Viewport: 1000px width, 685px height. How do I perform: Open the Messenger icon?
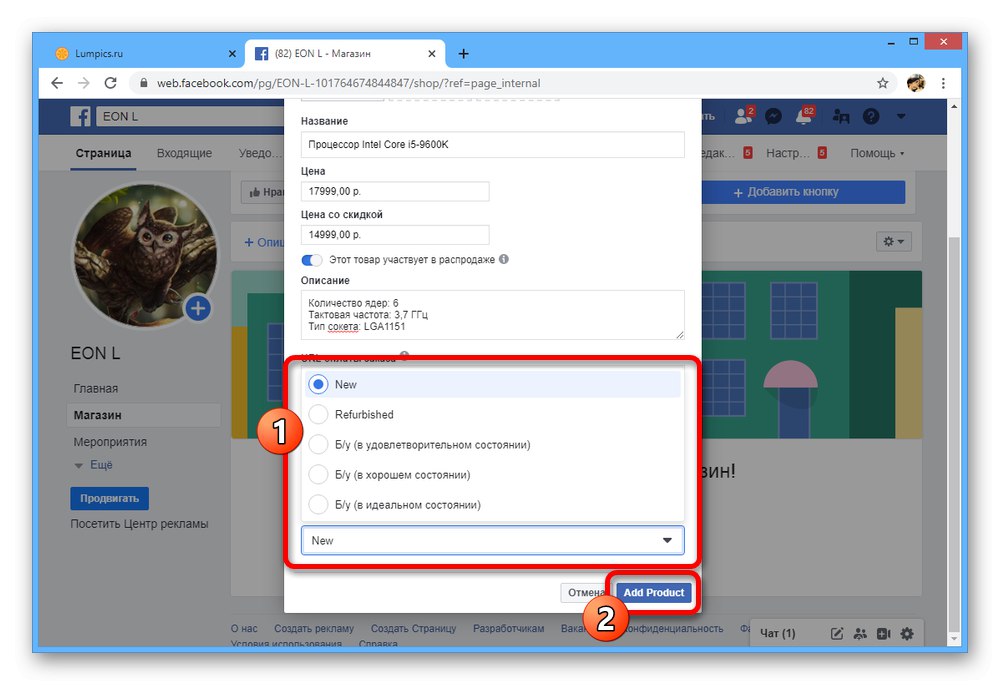[774, 116]
